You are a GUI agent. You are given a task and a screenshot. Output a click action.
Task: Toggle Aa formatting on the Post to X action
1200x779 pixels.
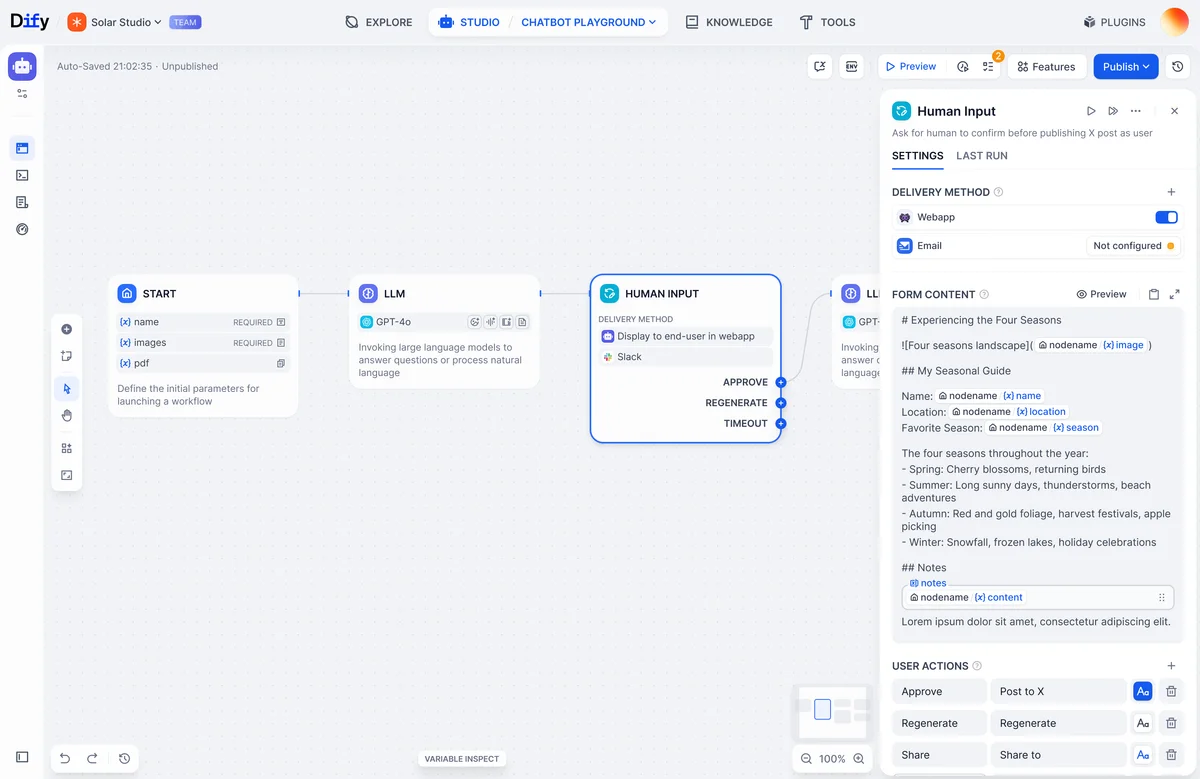1142,691
